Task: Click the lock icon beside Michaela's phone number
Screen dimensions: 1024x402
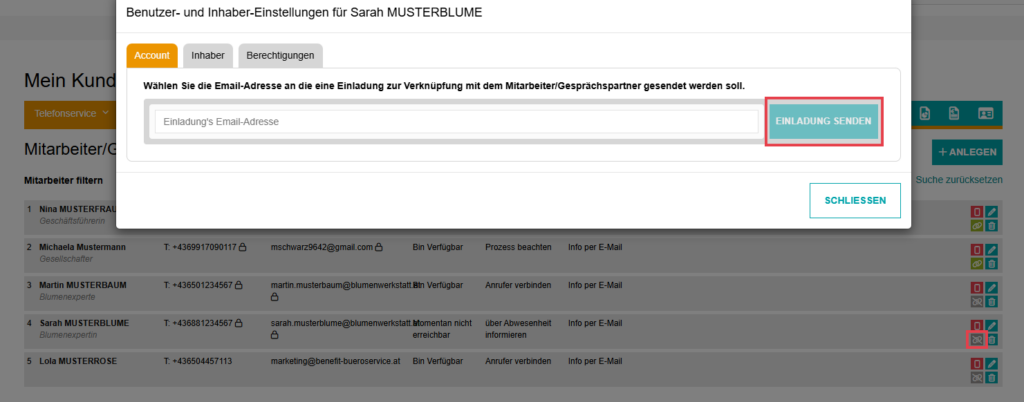Action: tap(242, 247)
